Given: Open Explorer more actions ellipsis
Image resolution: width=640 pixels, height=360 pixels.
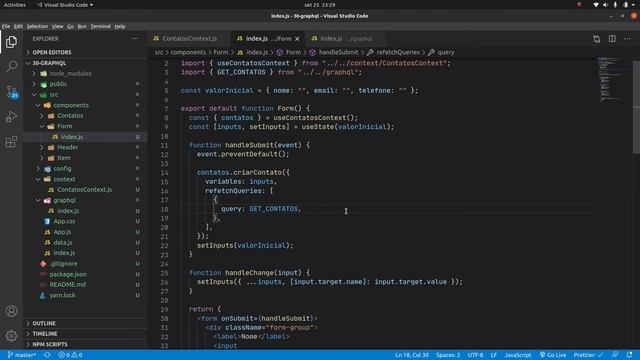Looking at the screenshot, I should pyautogui.click(x=135, y=39).
